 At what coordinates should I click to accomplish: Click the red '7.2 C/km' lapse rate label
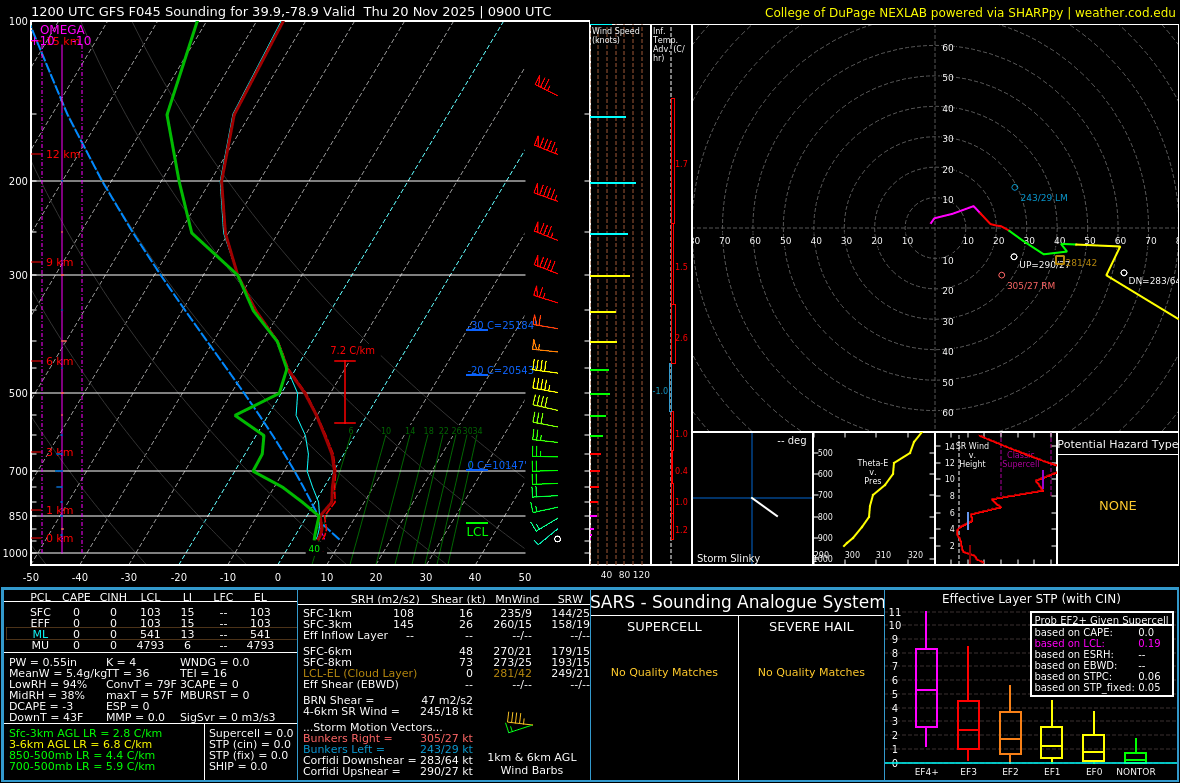(352, 351)
